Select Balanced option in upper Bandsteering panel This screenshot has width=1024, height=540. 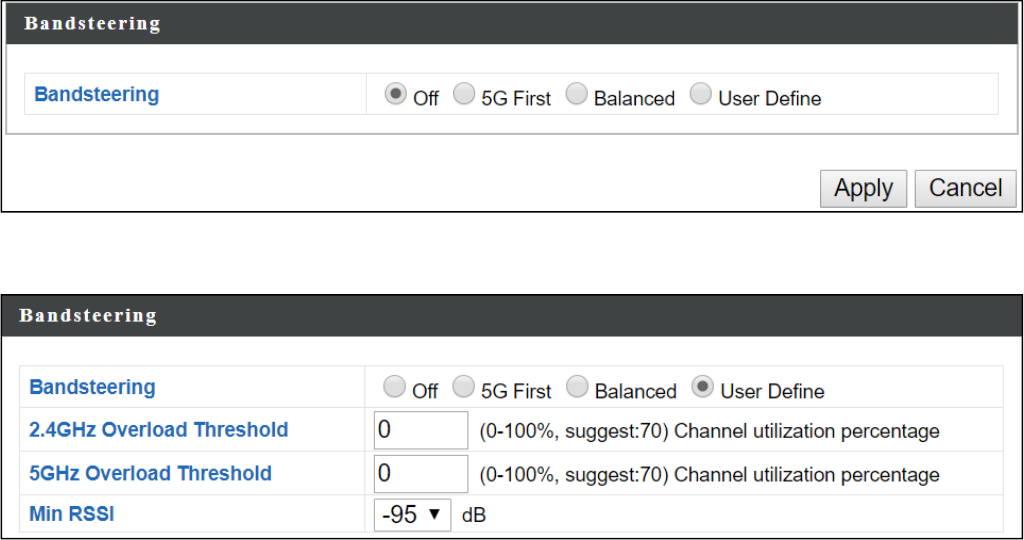coord(576,95)
